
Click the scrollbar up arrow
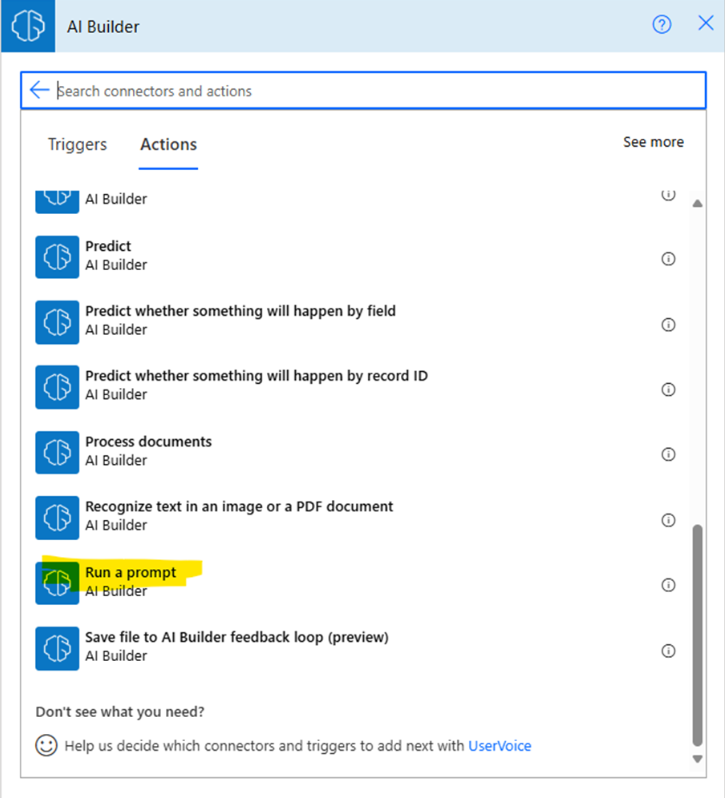point(697,203)
